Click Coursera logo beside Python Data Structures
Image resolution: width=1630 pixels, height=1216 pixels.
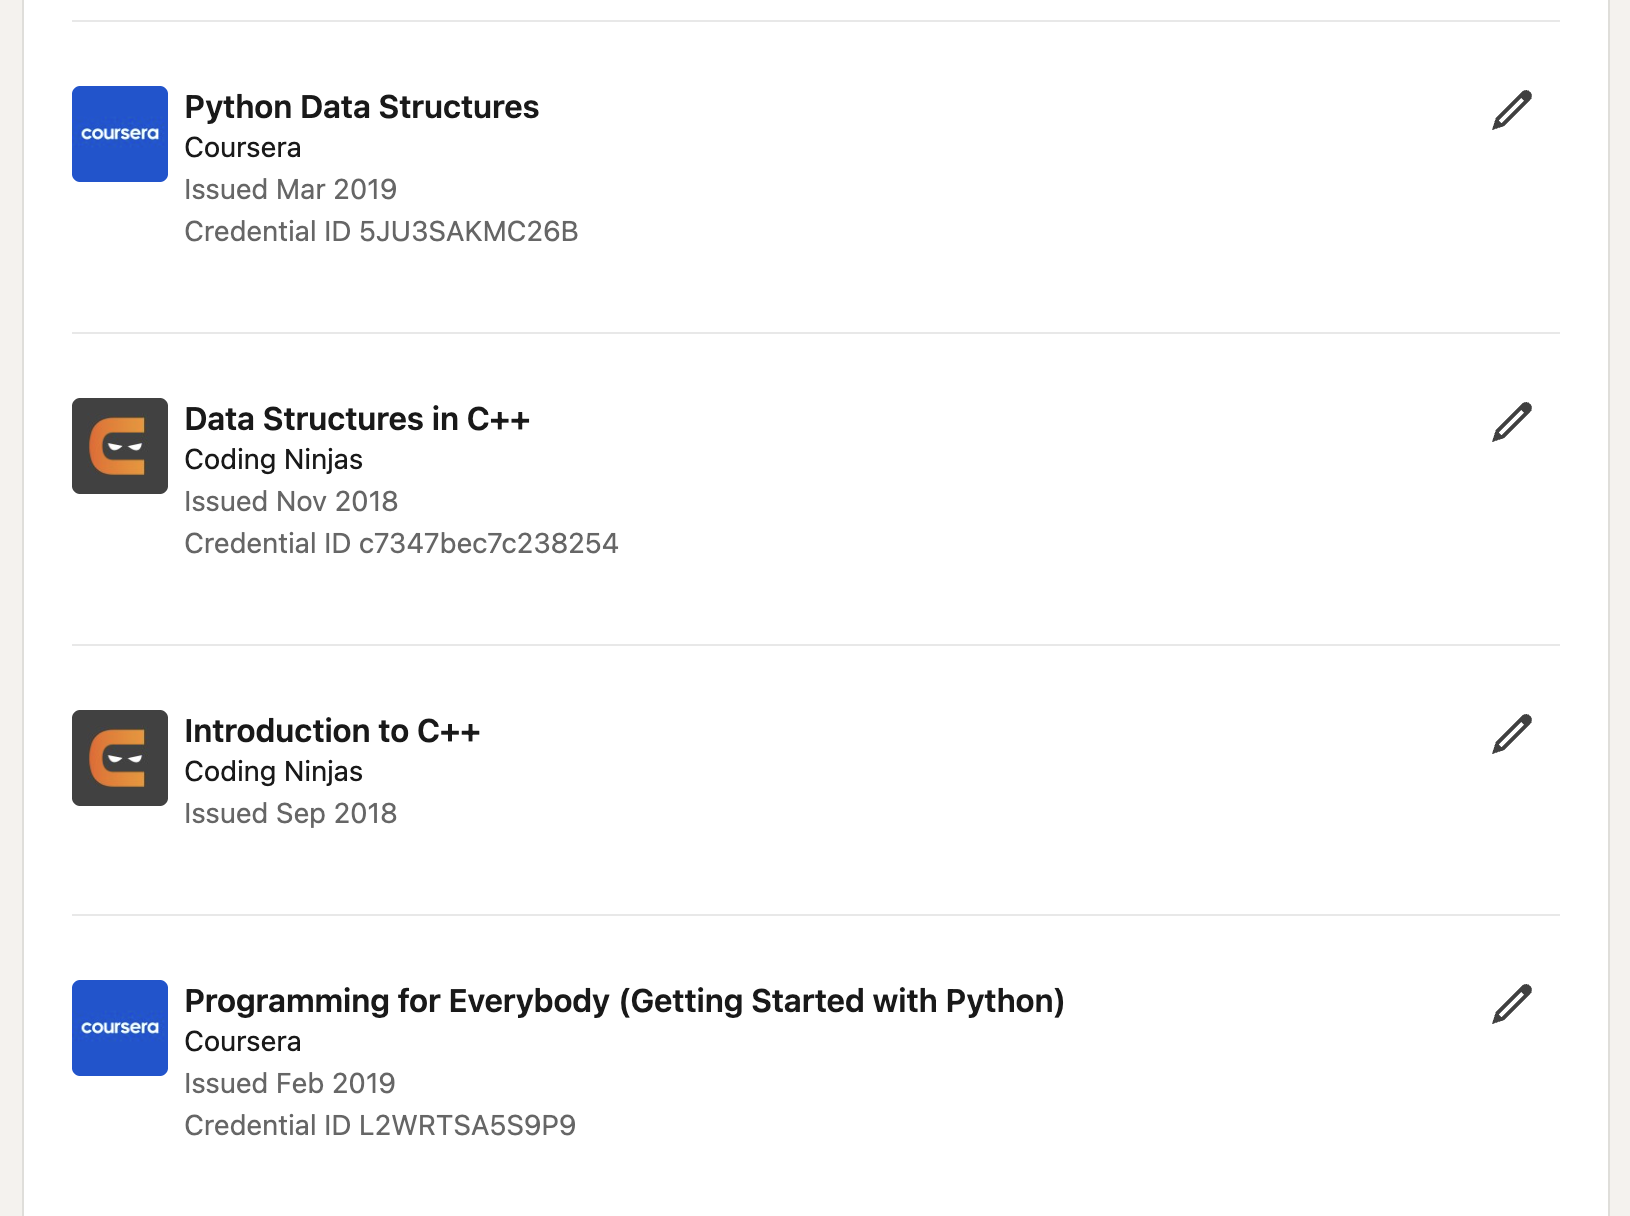pyautogui.click(x=120, y=134)
